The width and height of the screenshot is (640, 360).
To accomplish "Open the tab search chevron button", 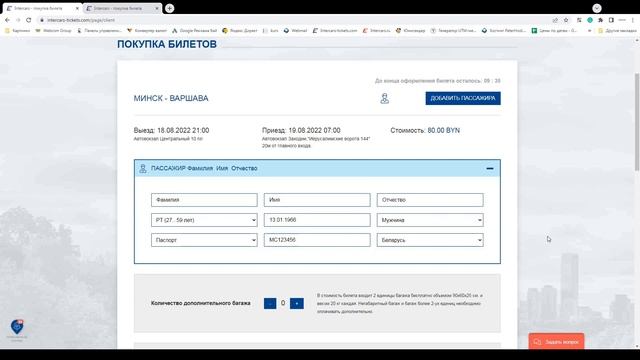I will 597,8.
